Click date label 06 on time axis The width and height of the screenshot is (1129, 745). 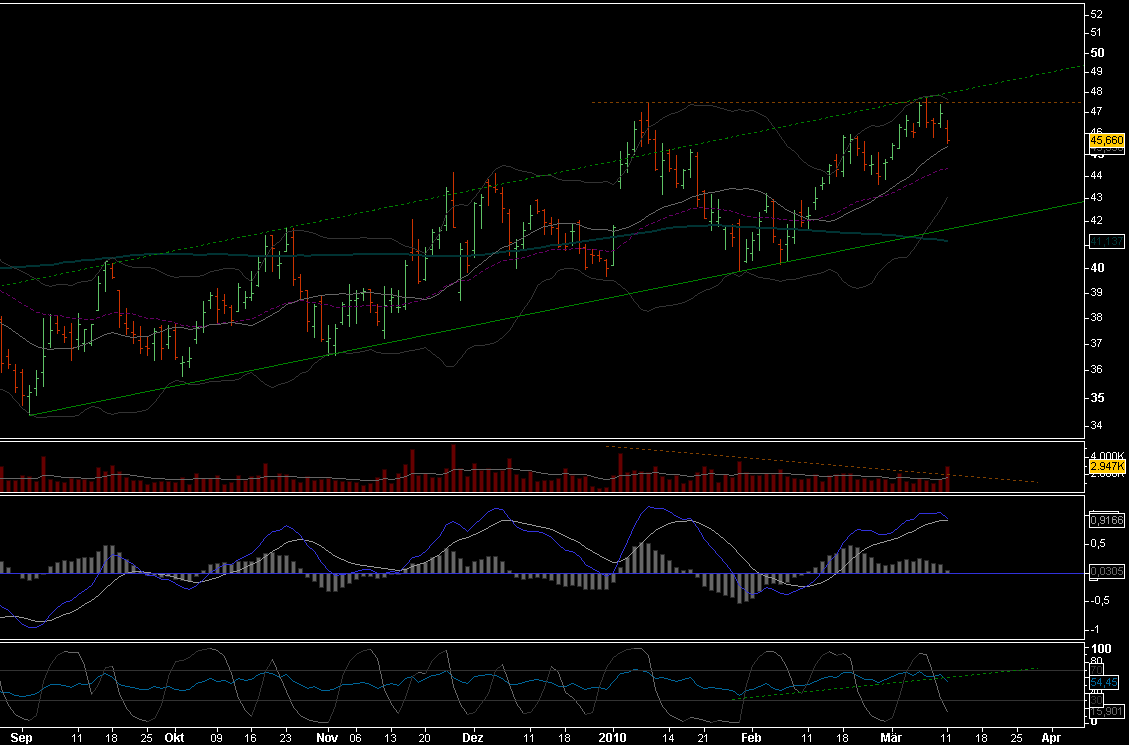point(356,738)
